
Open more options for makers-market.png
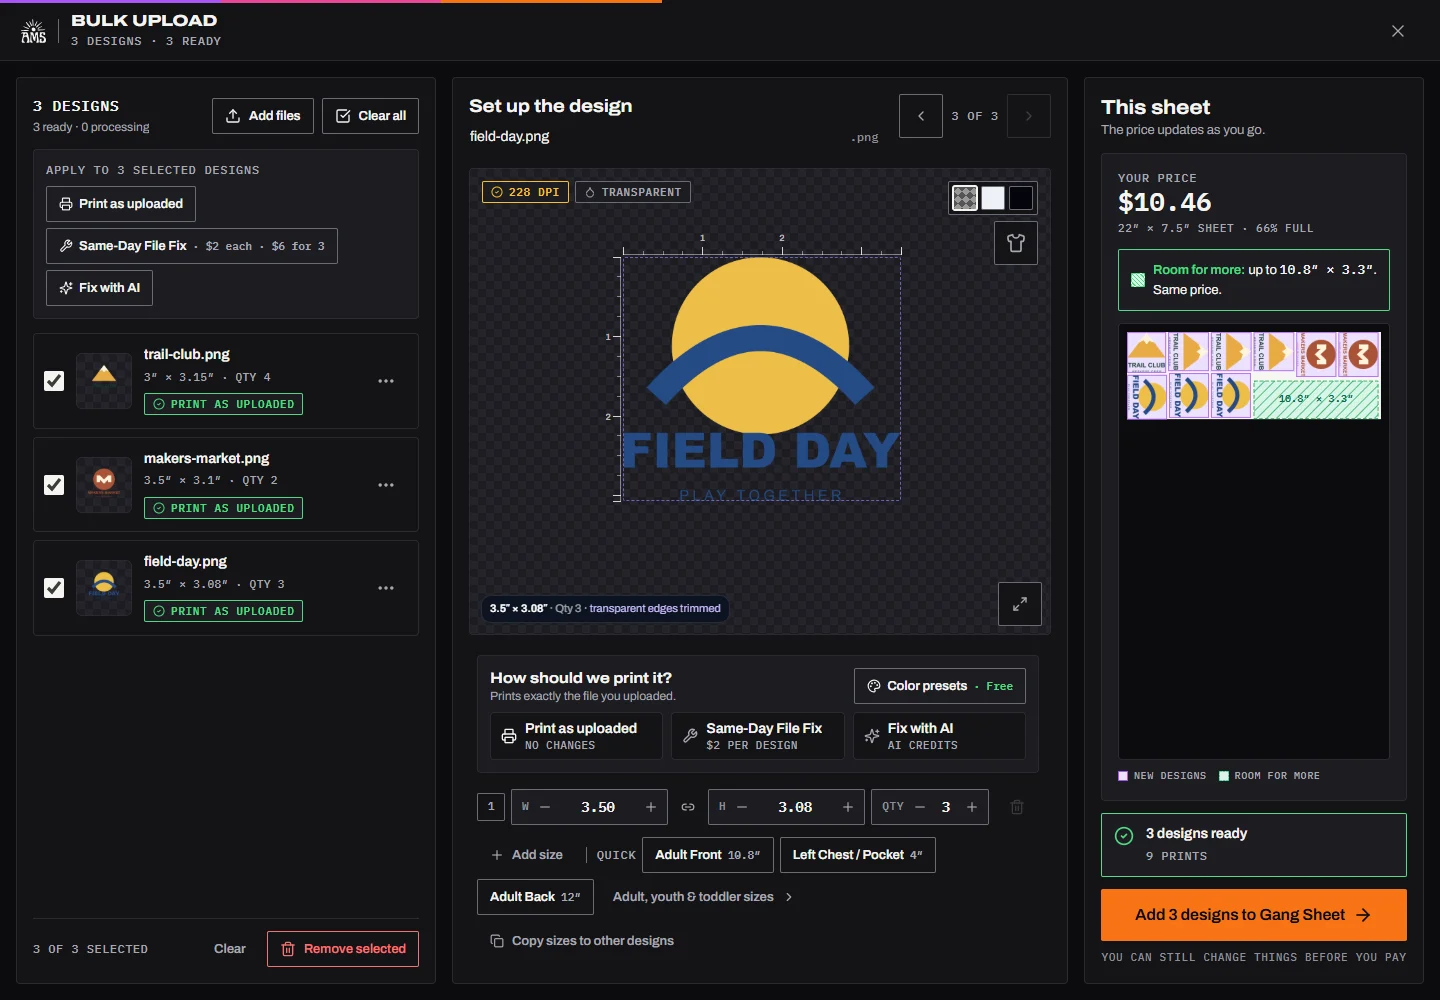[386, 485]
